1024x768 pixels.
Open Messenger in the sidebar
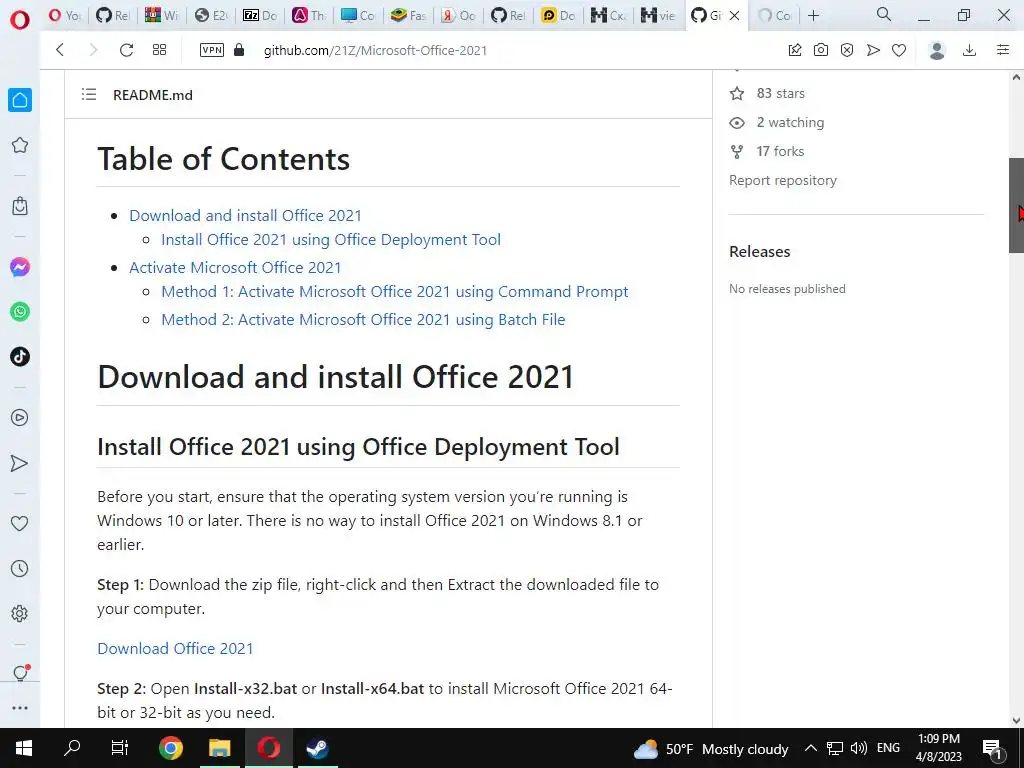coord(20,267)
